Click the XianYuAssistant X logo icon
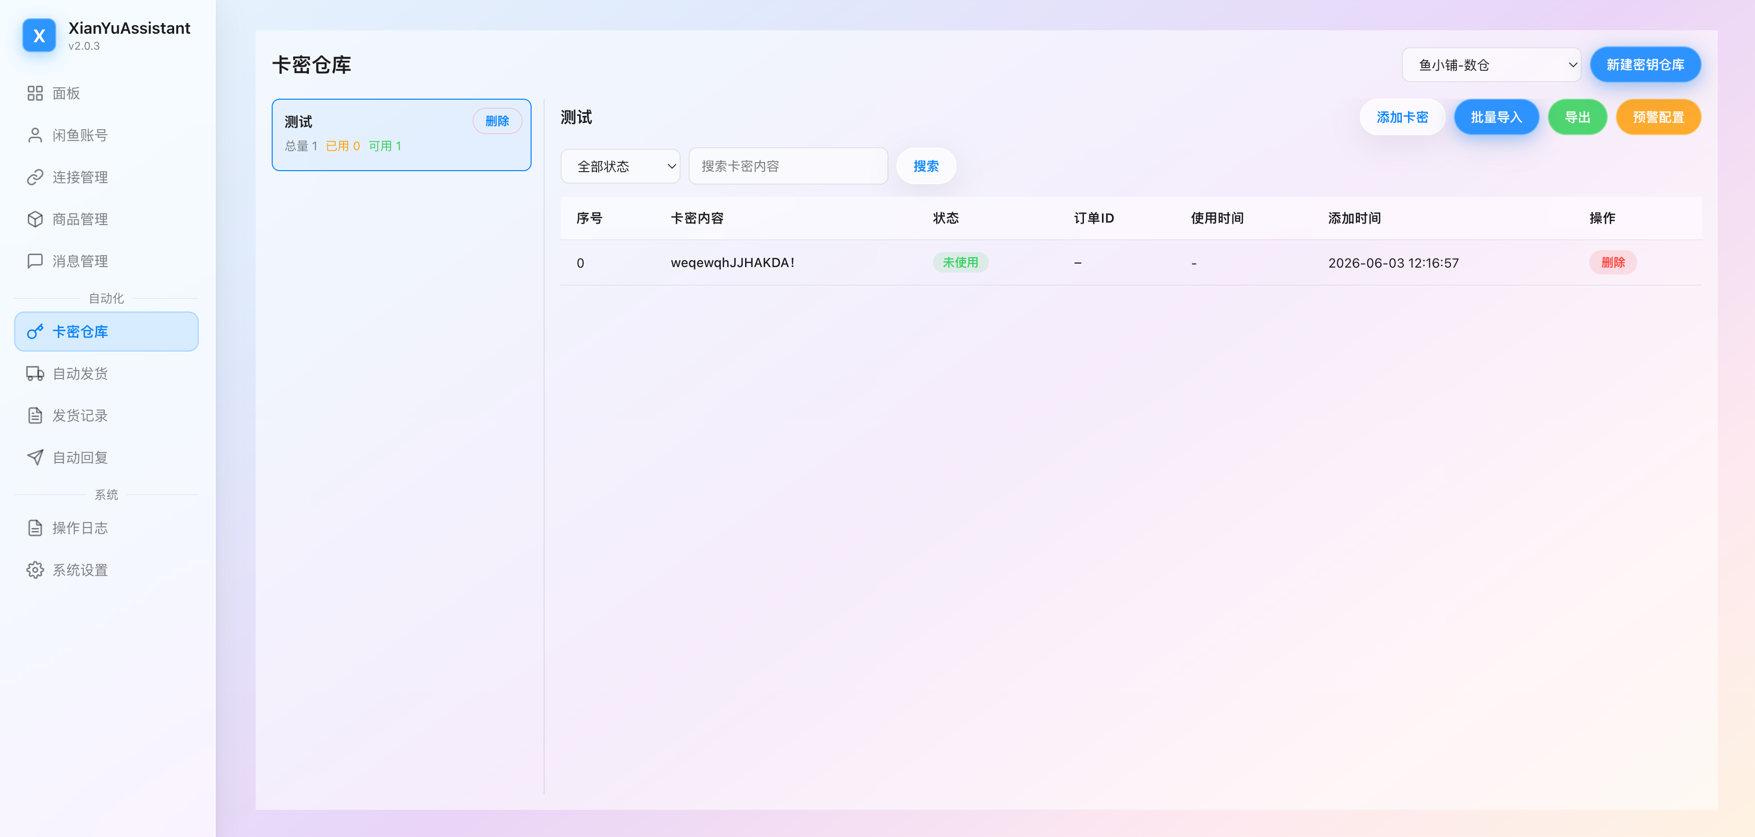Viewport: 1755px width, 837px height. pyautogui.click(x=39, y=35)
